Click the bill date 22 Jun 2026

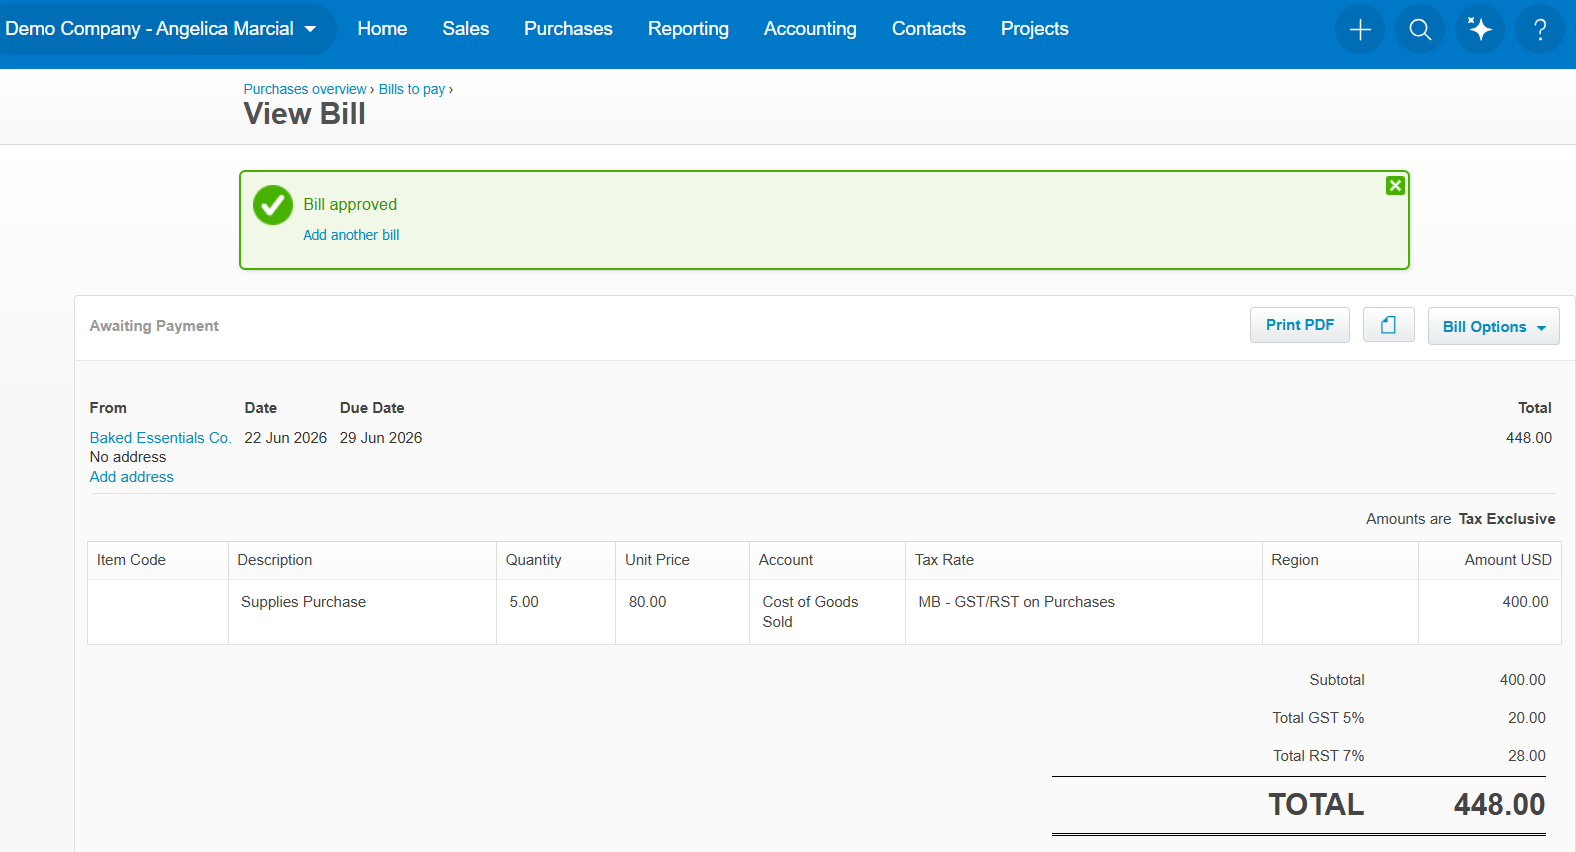(x=285, y=438)
